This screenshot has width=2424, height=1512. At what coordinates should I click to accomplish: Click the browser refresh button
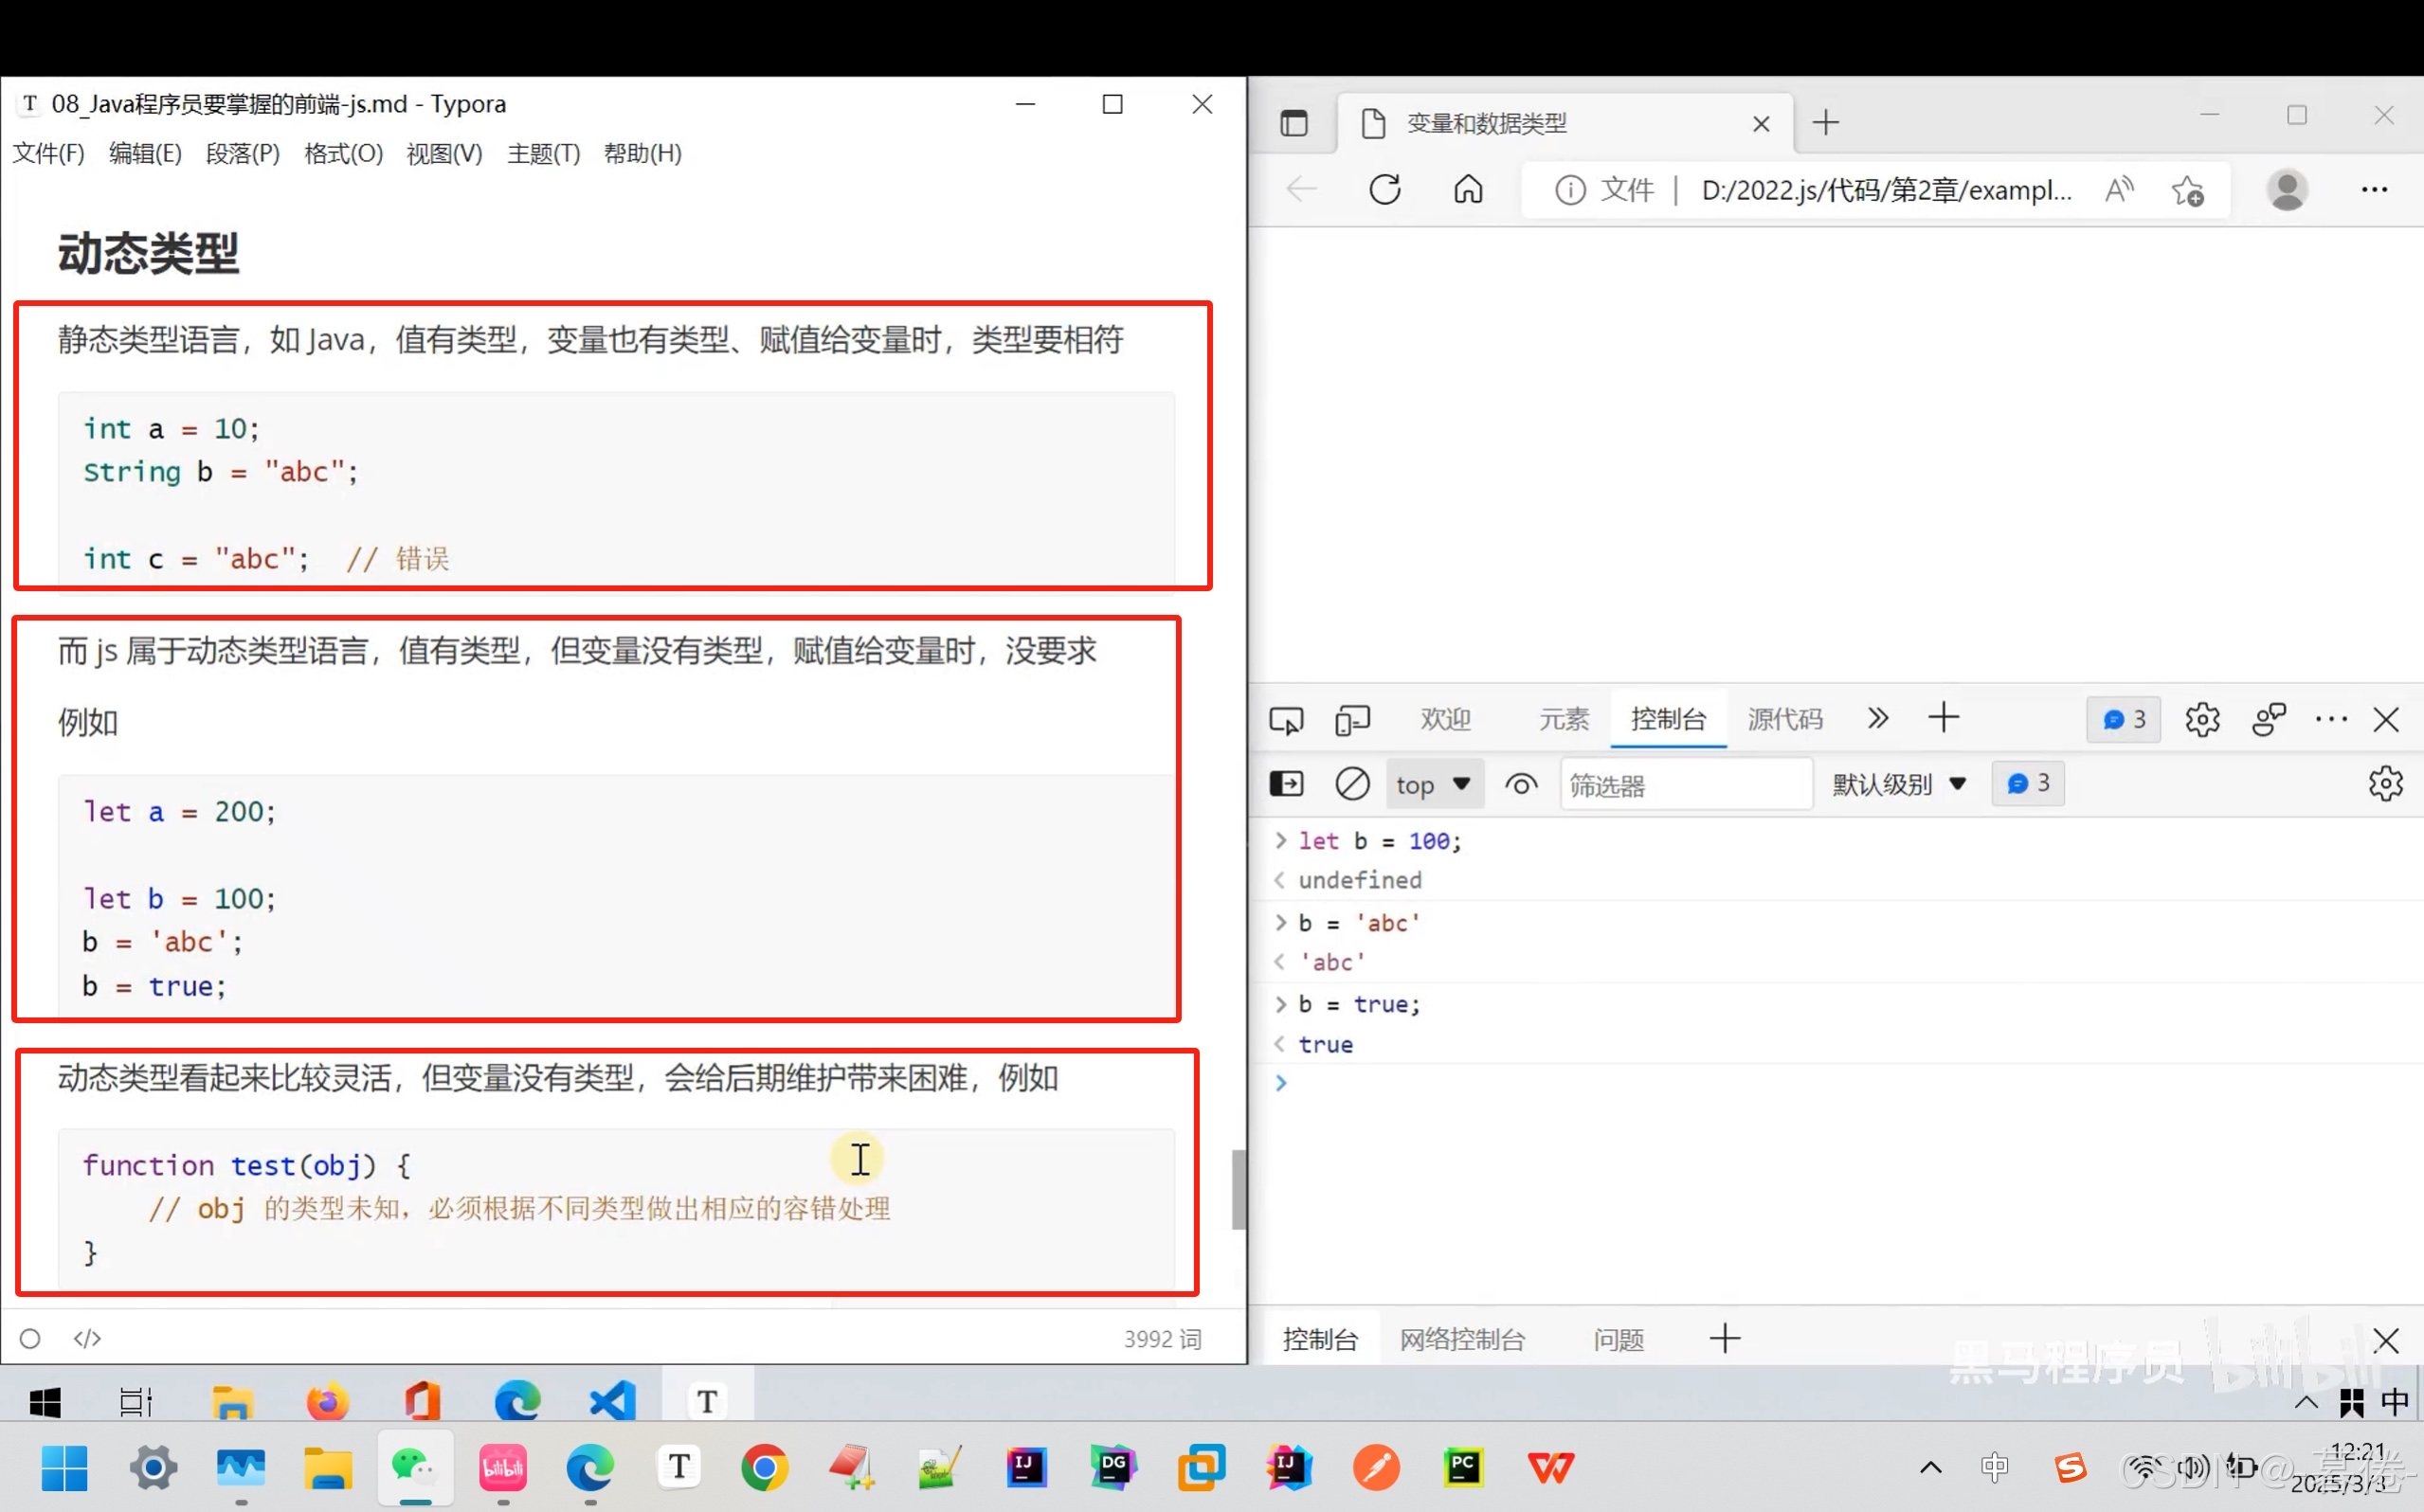(1385, 190)
